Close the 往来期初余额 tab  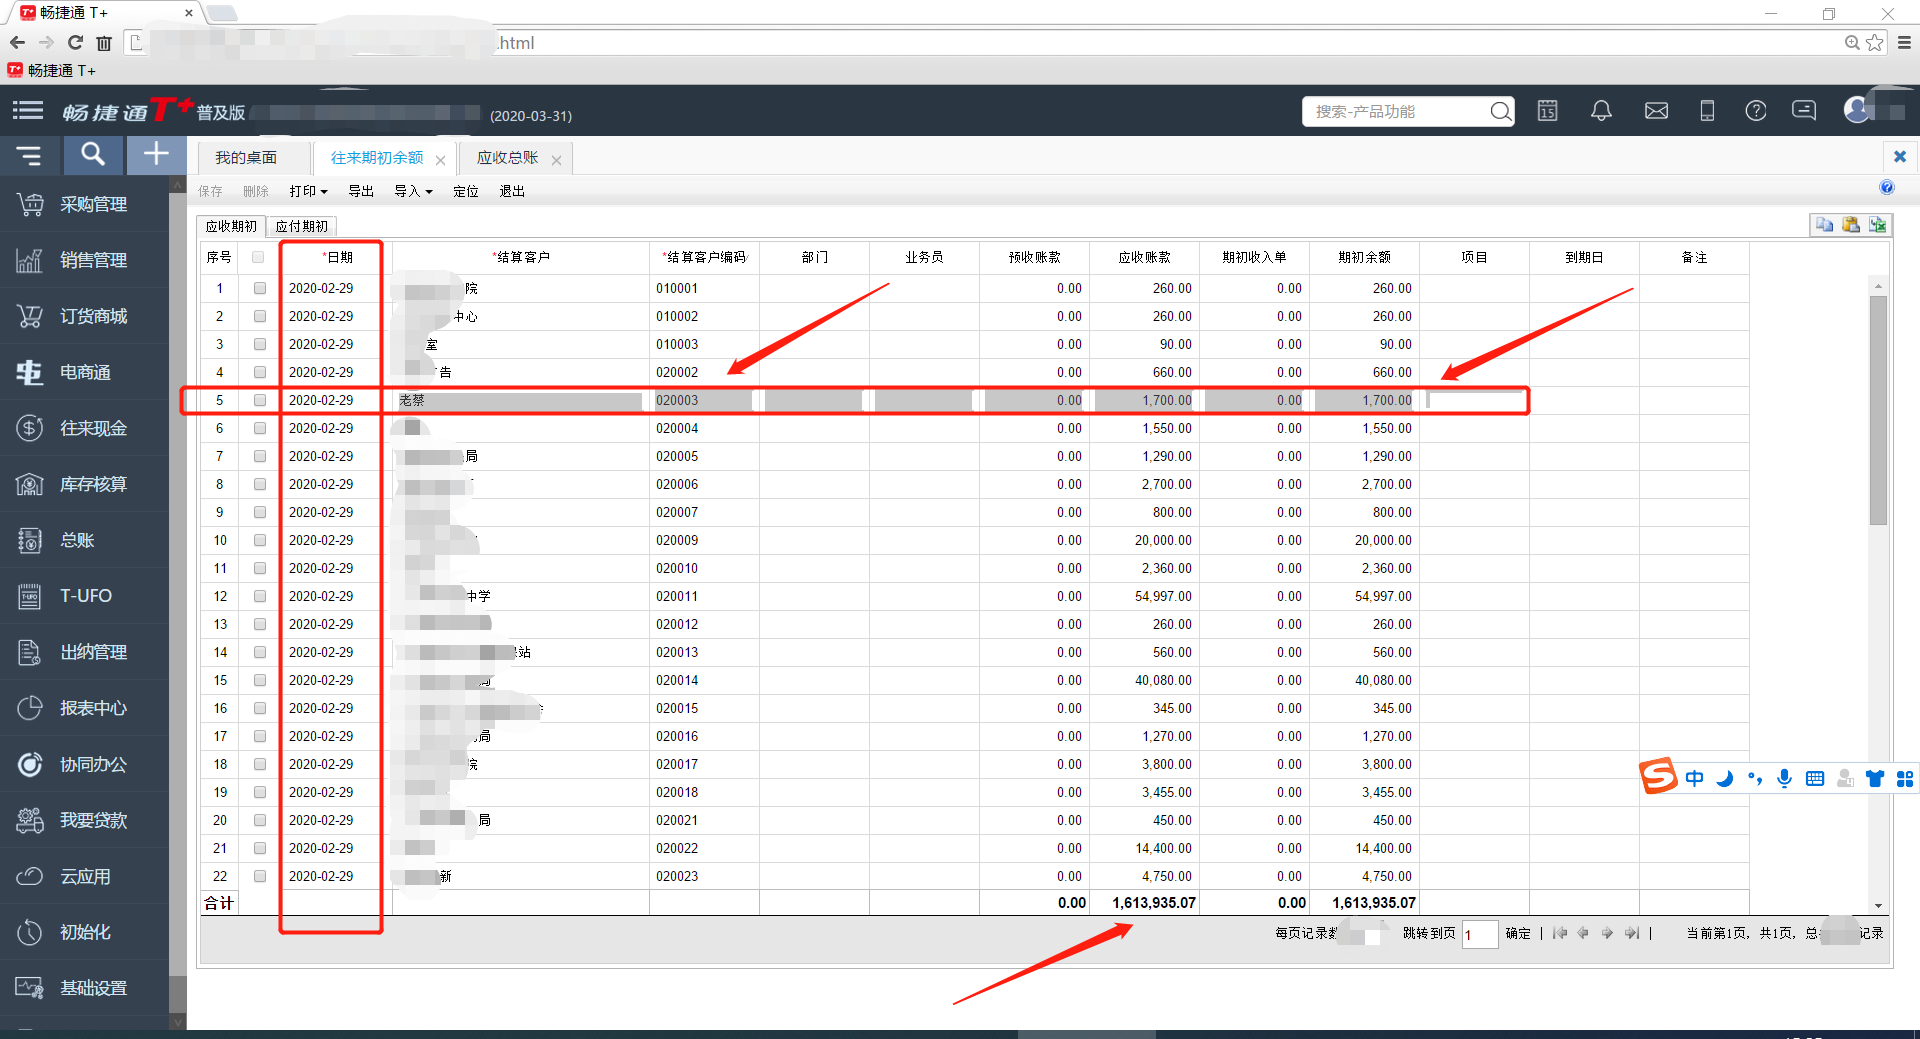pos(440,160)
